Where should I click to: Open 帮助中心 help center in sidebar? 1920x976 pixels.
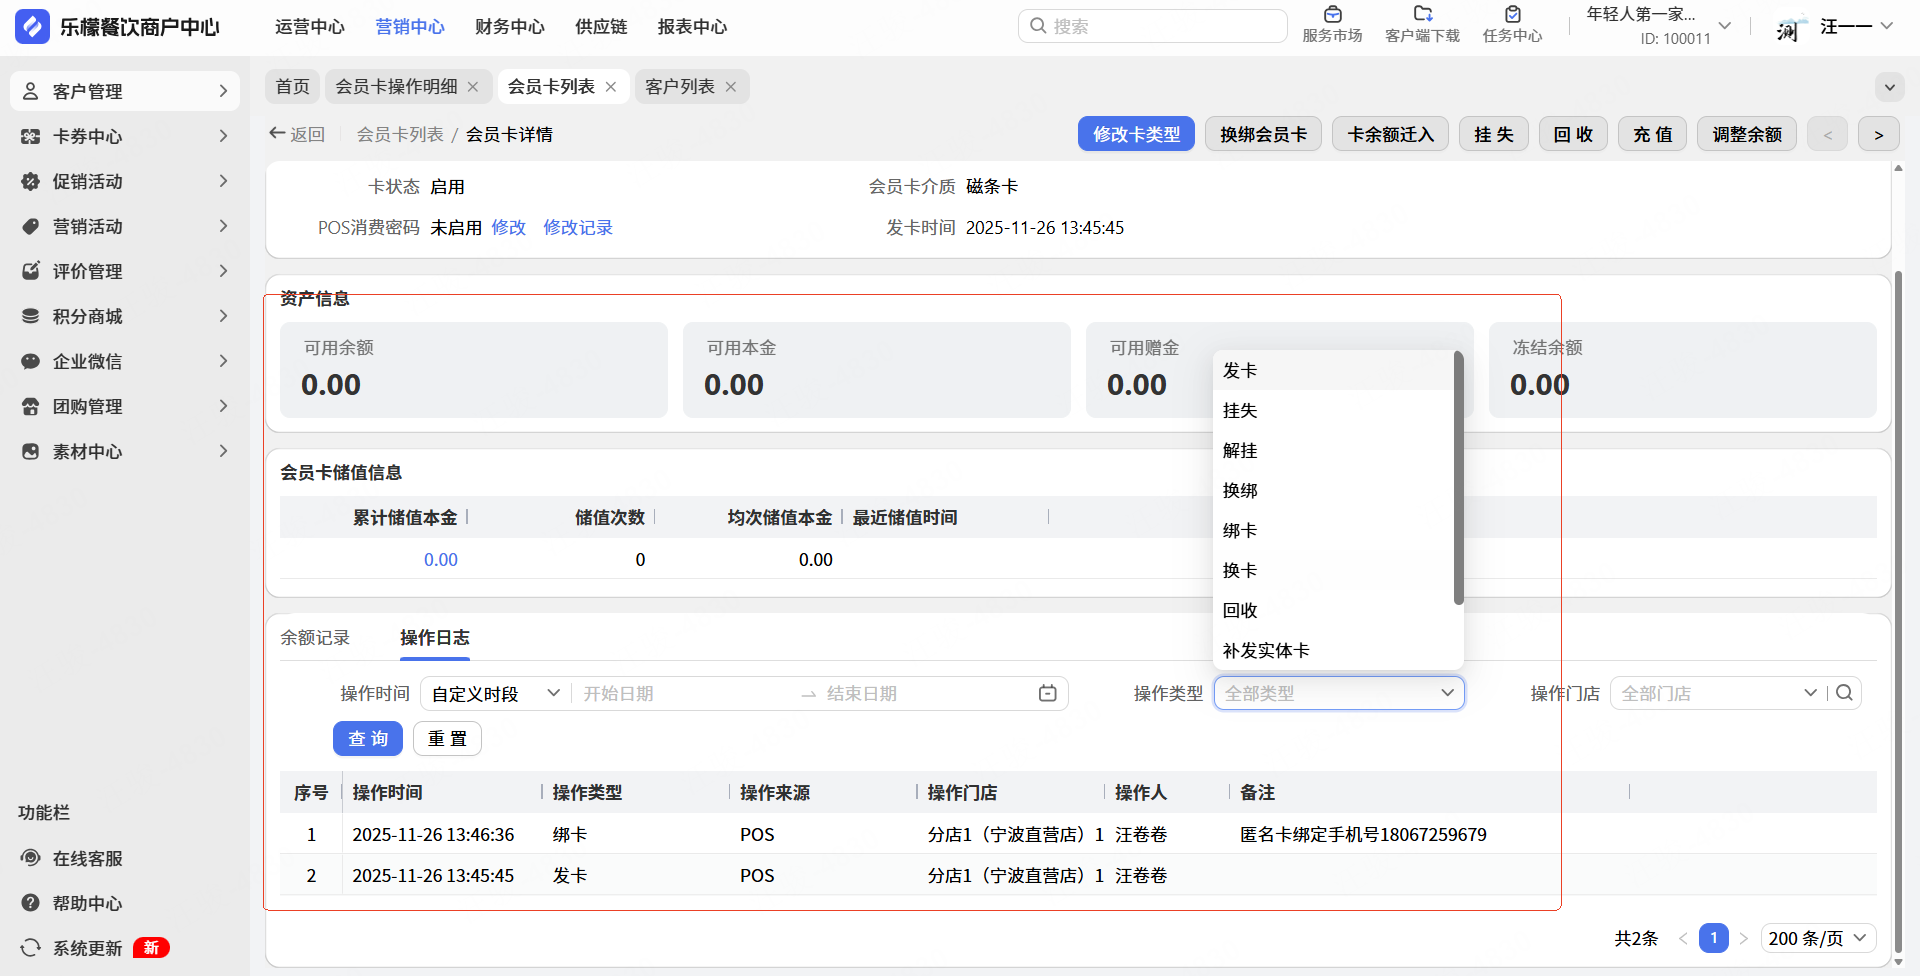87,903
